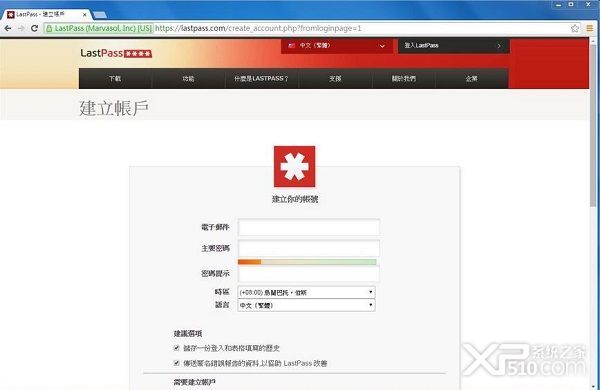The image size is (600, 390).
Task: Click the 登入 LastPass button
Action: click(x=453, y=46)
